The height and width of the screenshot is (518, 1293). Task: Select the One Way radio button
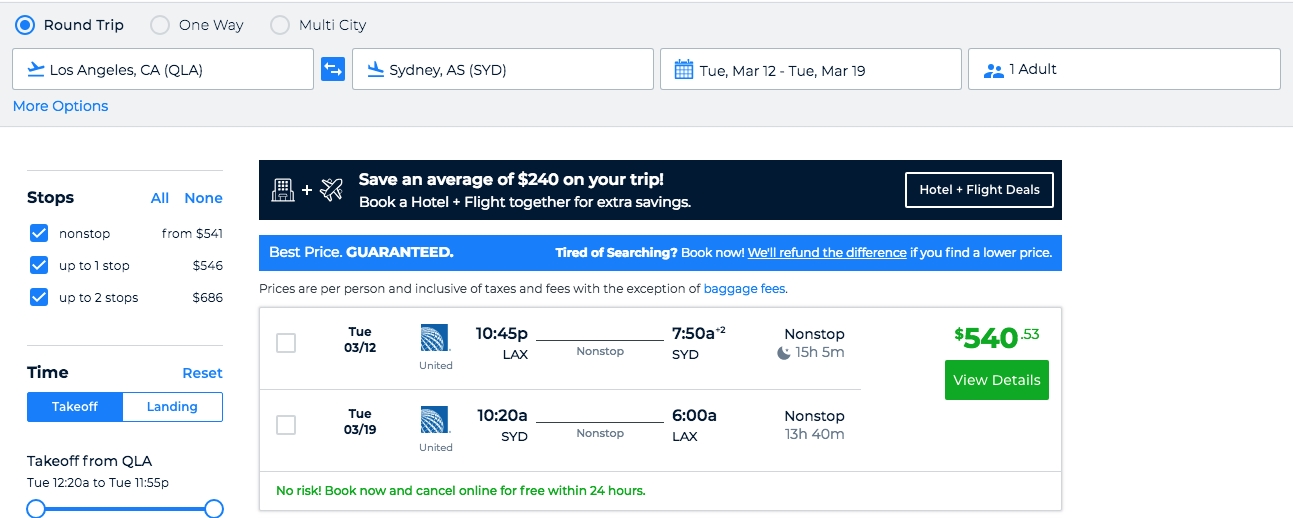(x=160, y=25)
